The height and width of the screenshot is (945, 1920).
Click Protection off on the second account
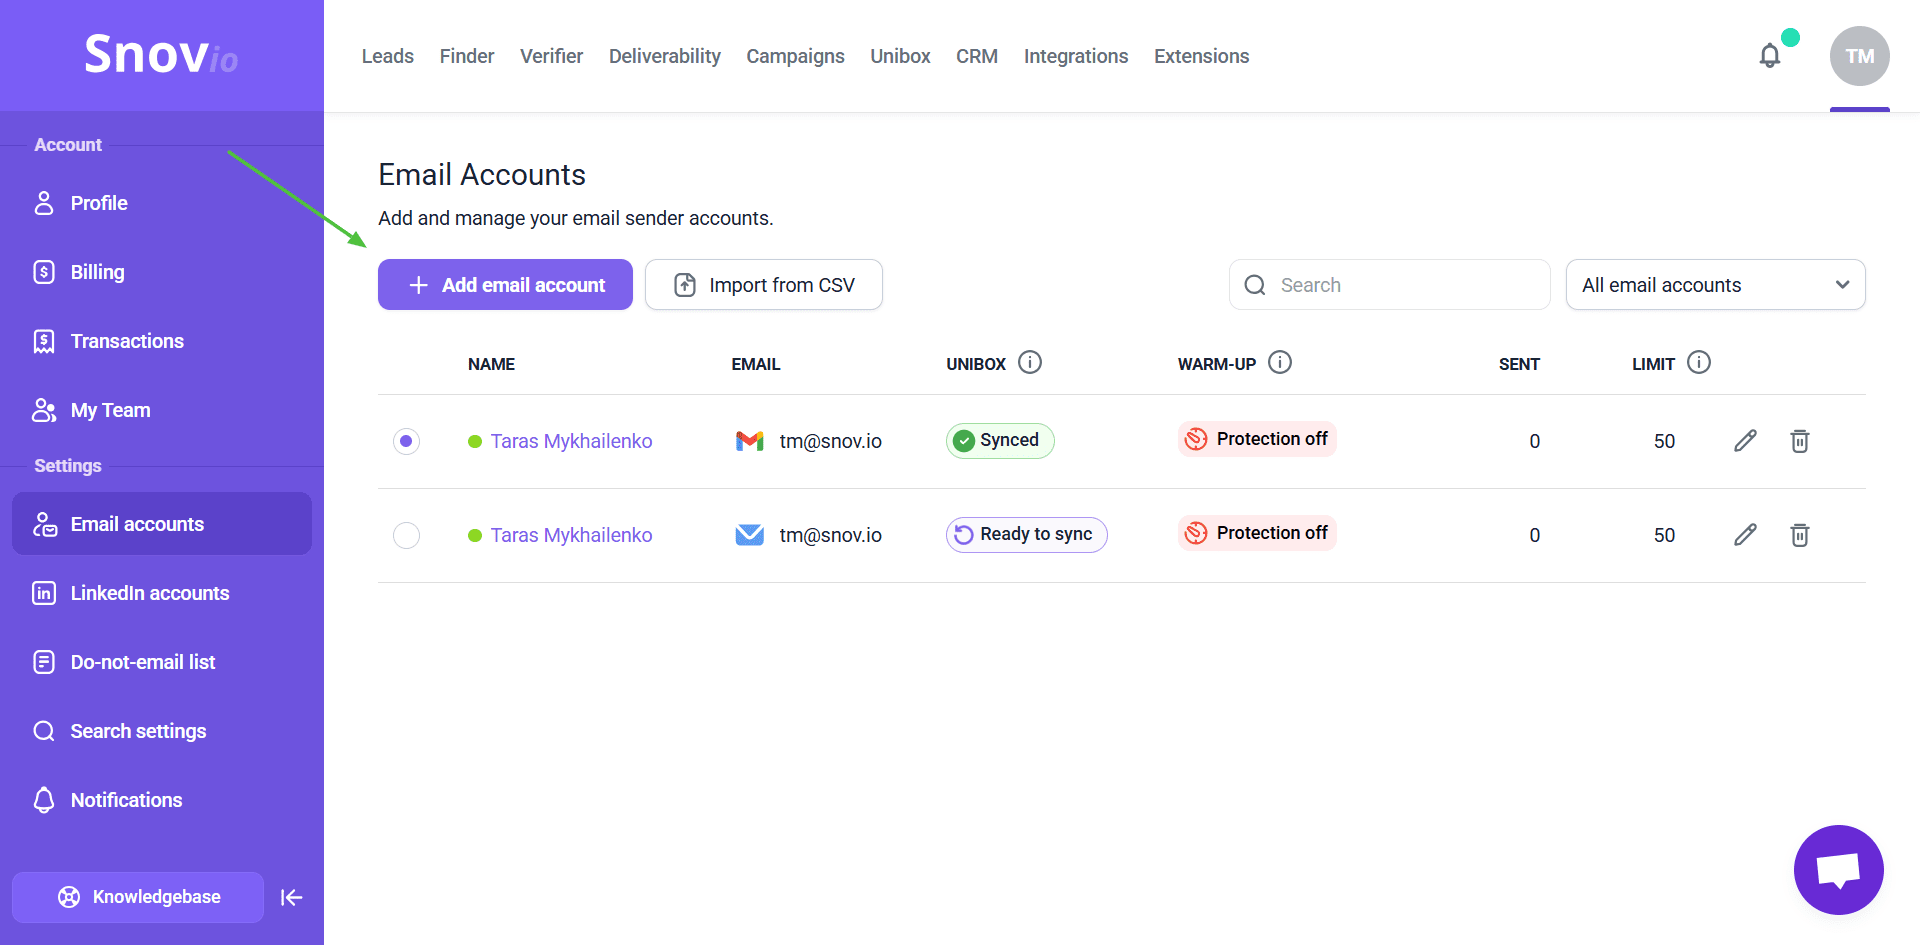1257,533
